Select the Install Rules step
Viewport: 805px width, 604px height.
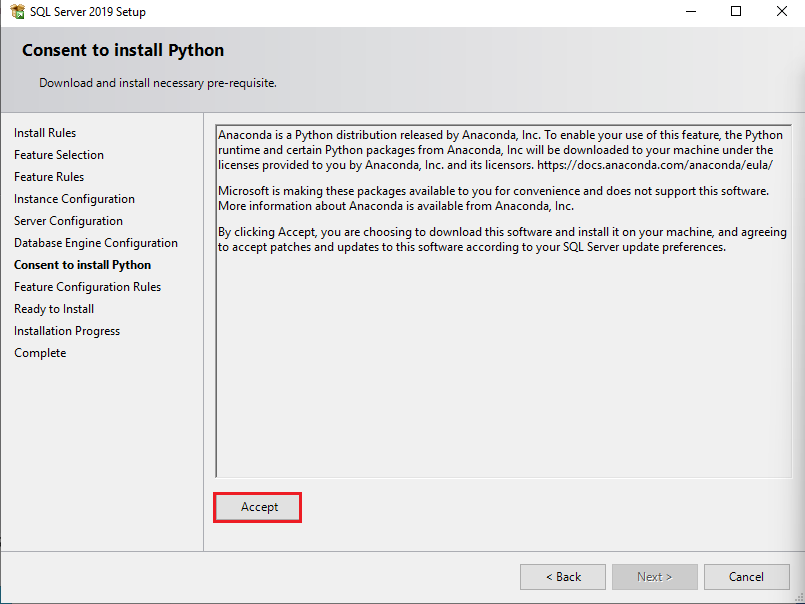click(45, 132)
